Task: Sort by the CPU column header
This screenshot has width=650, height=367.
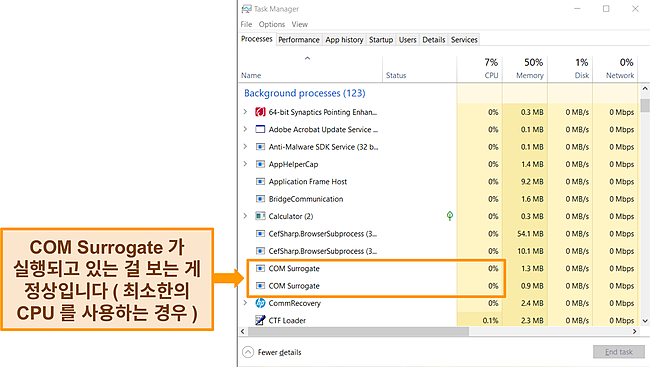Action: (480, 69)
